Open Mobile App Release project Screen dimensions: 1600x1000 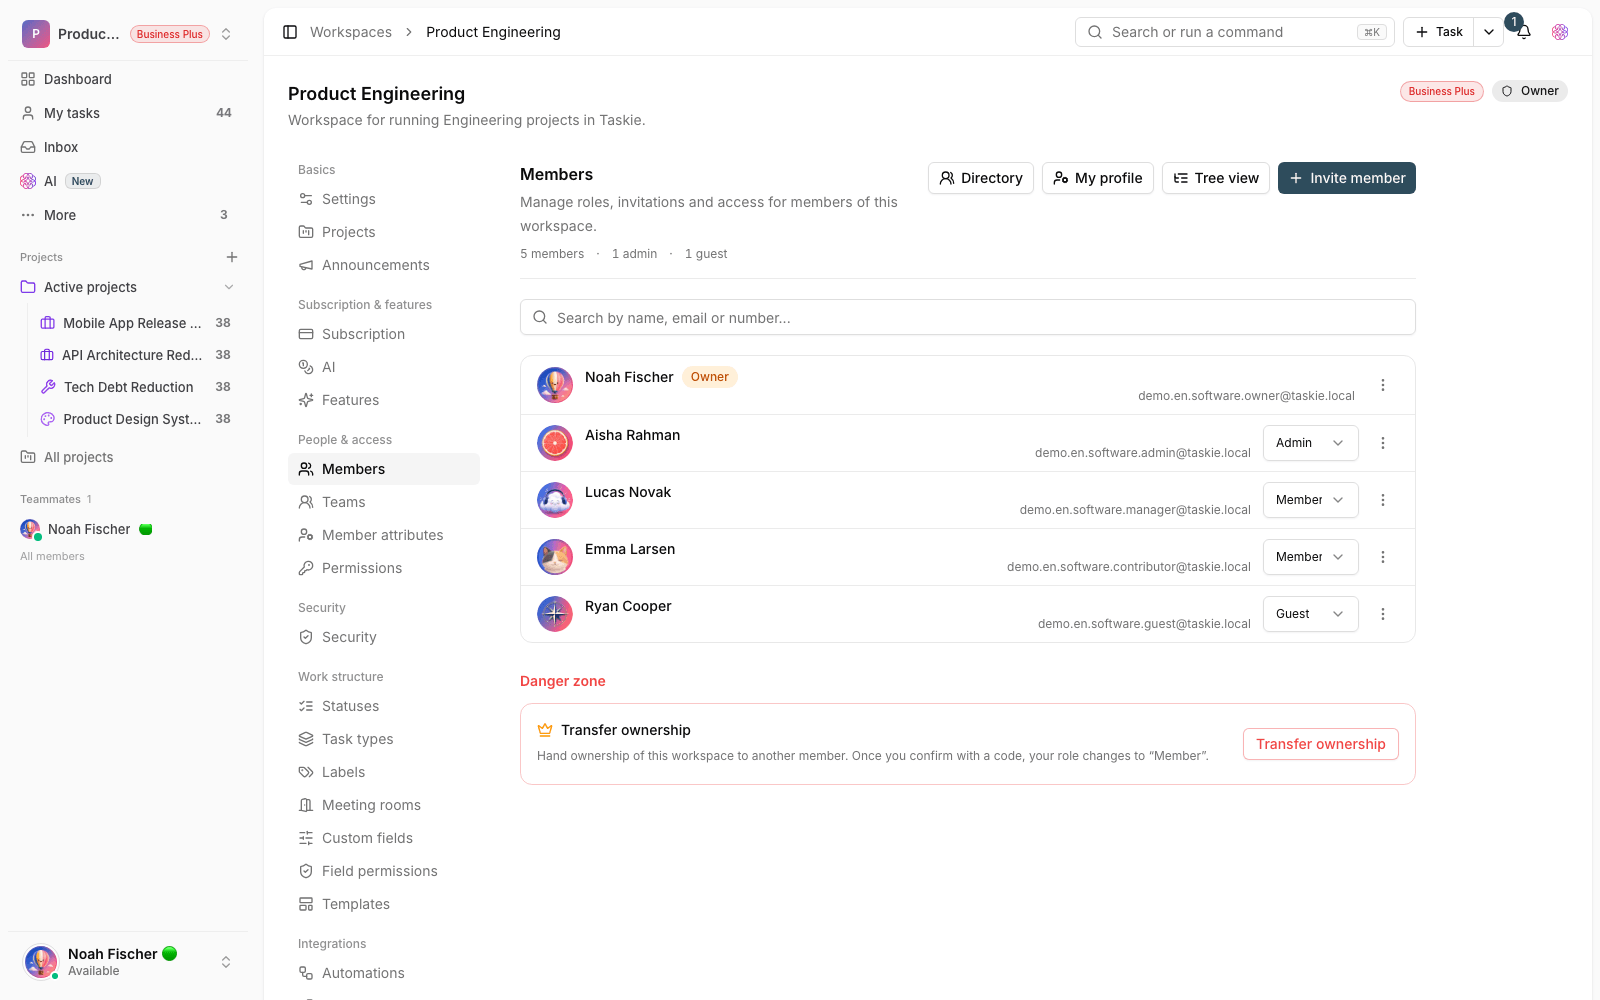pos(136,323)
